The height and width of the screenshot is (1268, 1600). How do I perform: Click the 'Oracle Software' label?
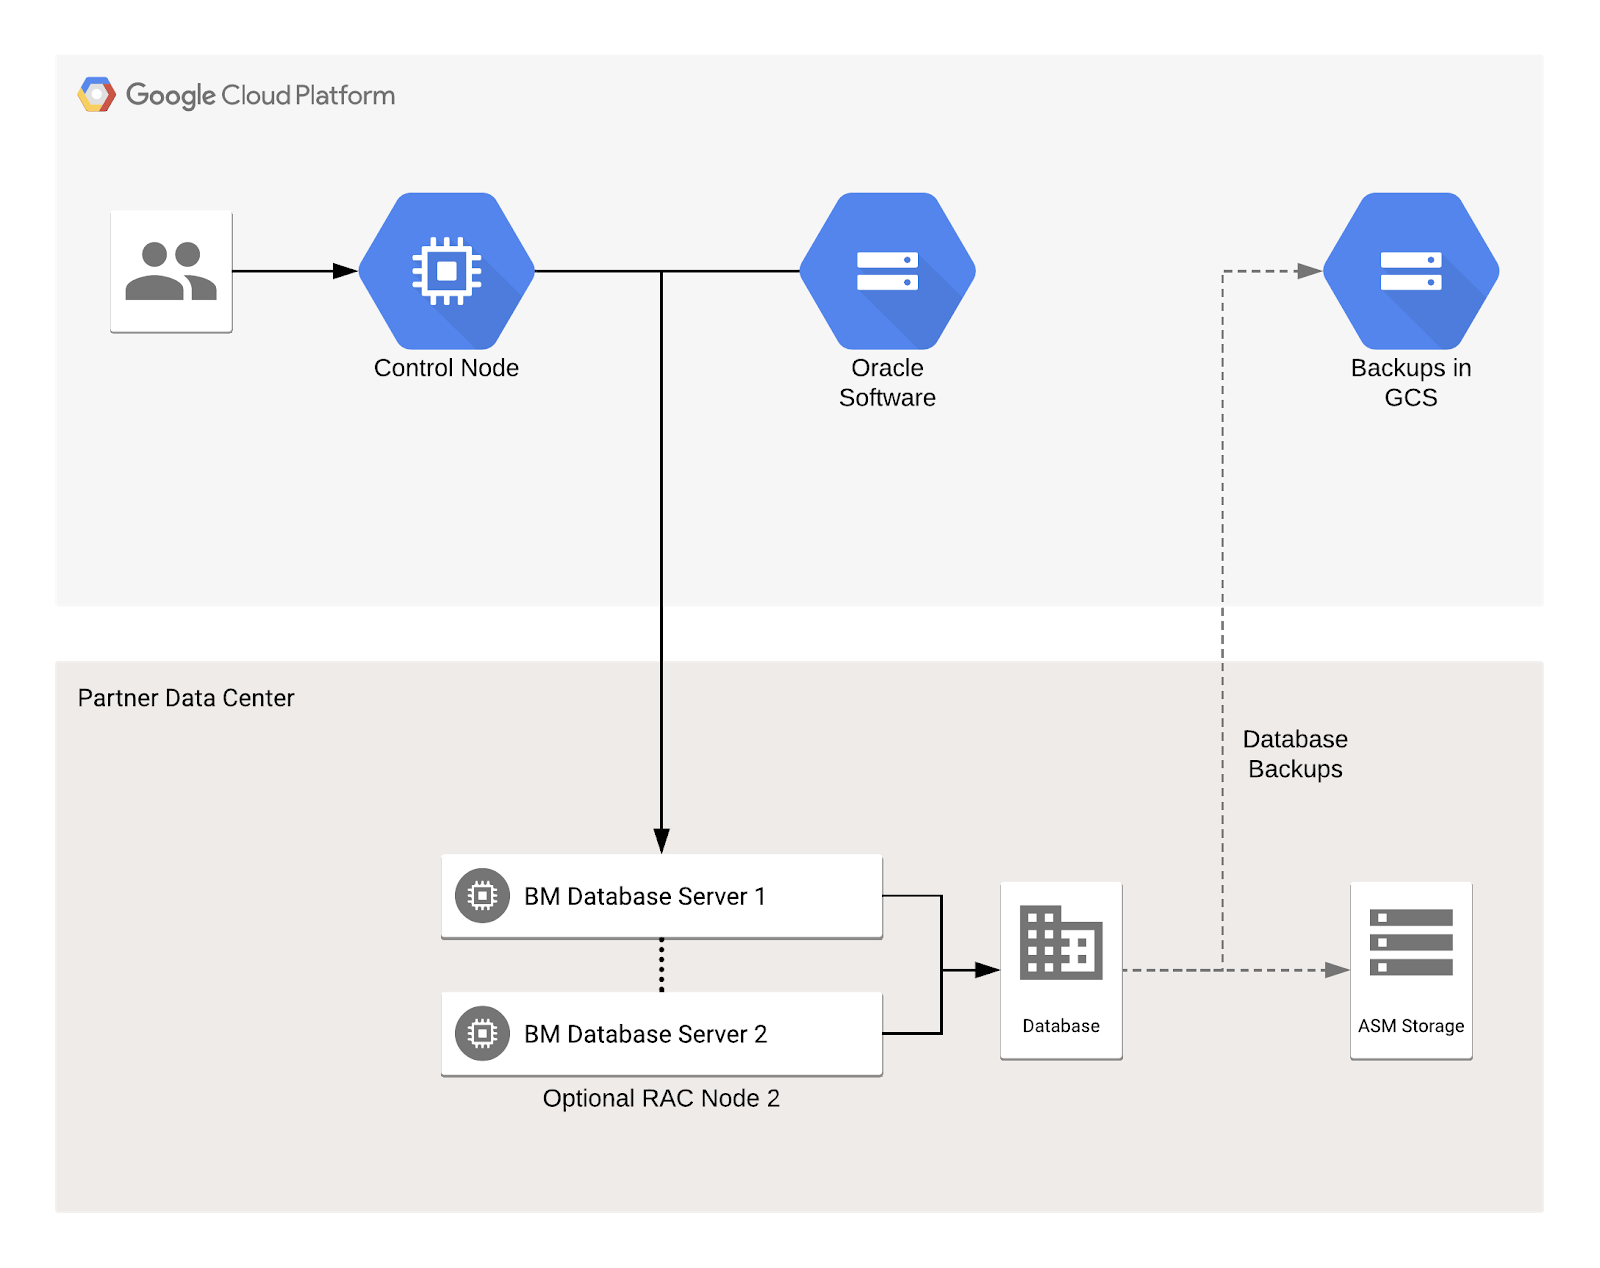pos(888,383)
